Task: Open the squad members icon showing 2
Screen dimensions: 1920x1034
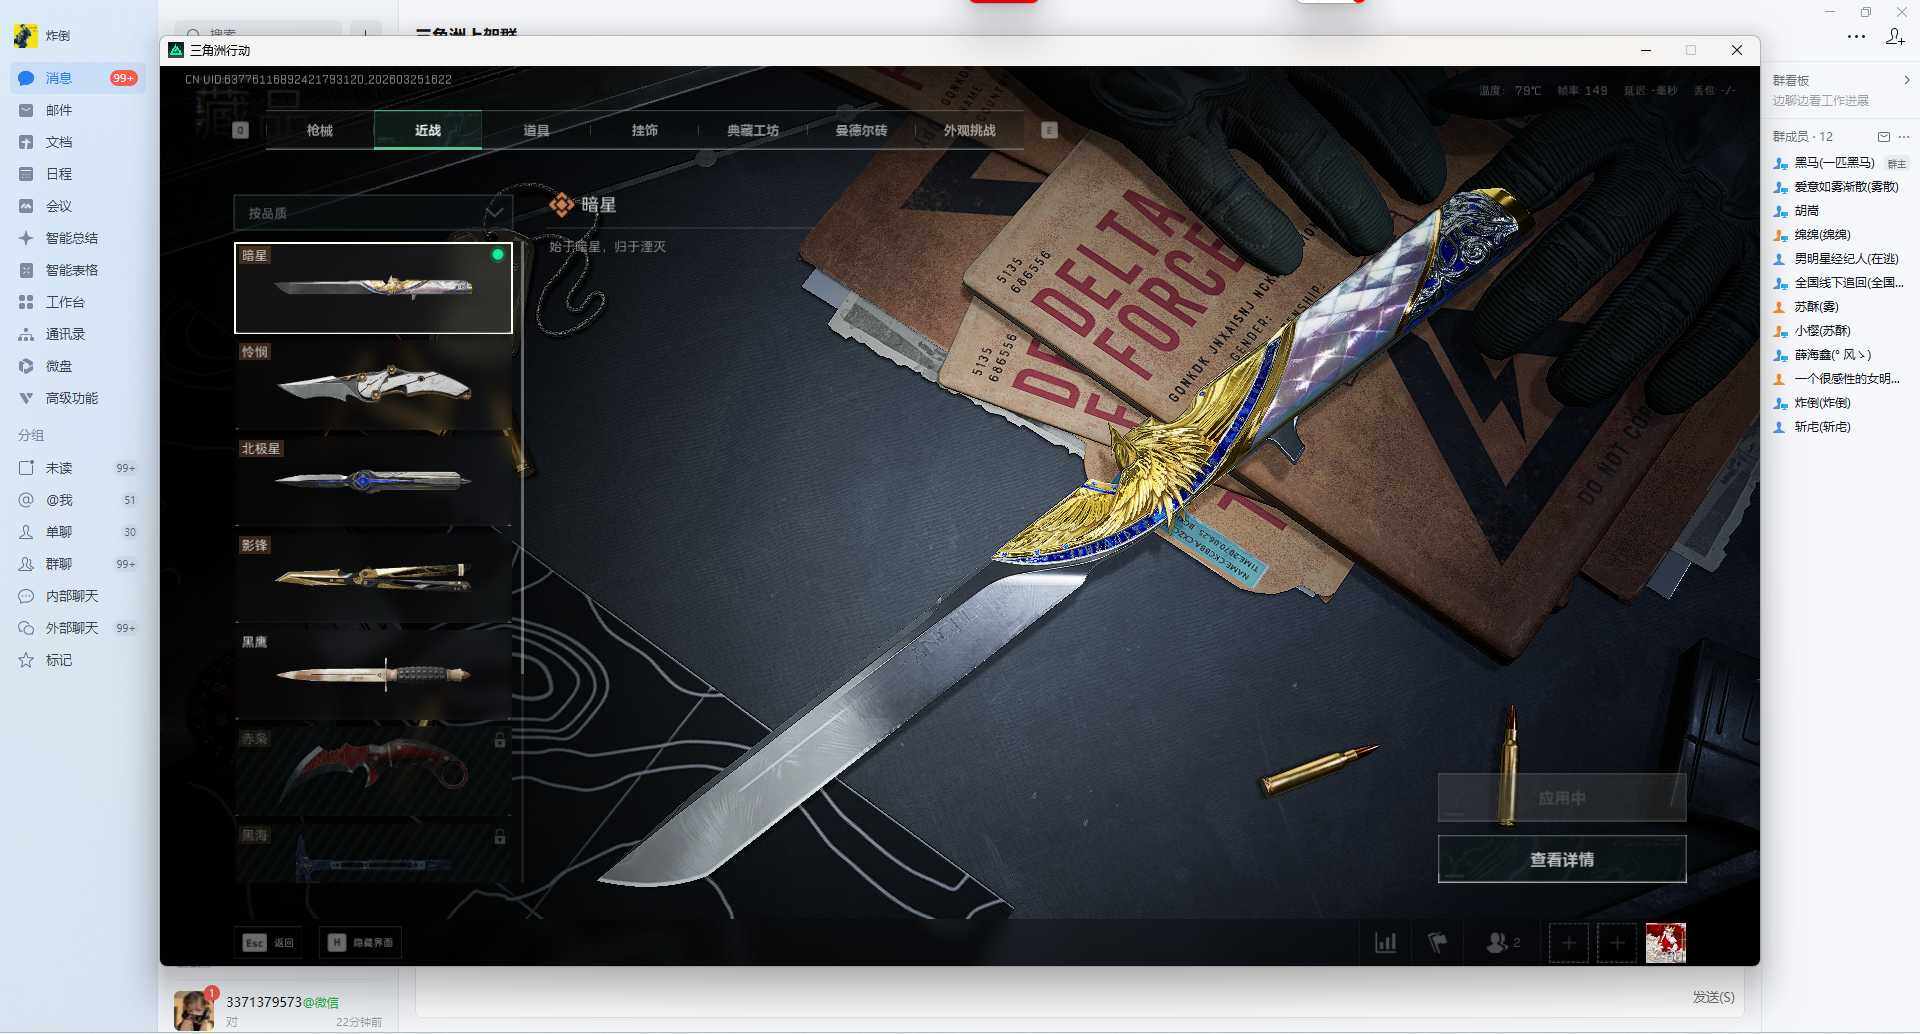Action: (1503, 943)
